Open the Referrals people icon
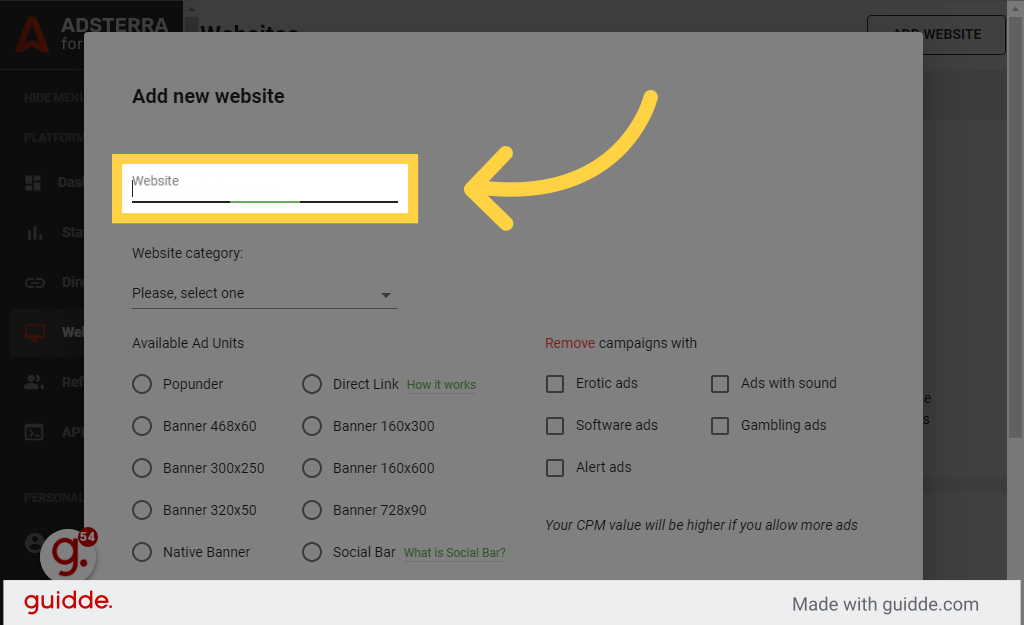Viewport: 1024px width, 625px height. coord(35,382)
